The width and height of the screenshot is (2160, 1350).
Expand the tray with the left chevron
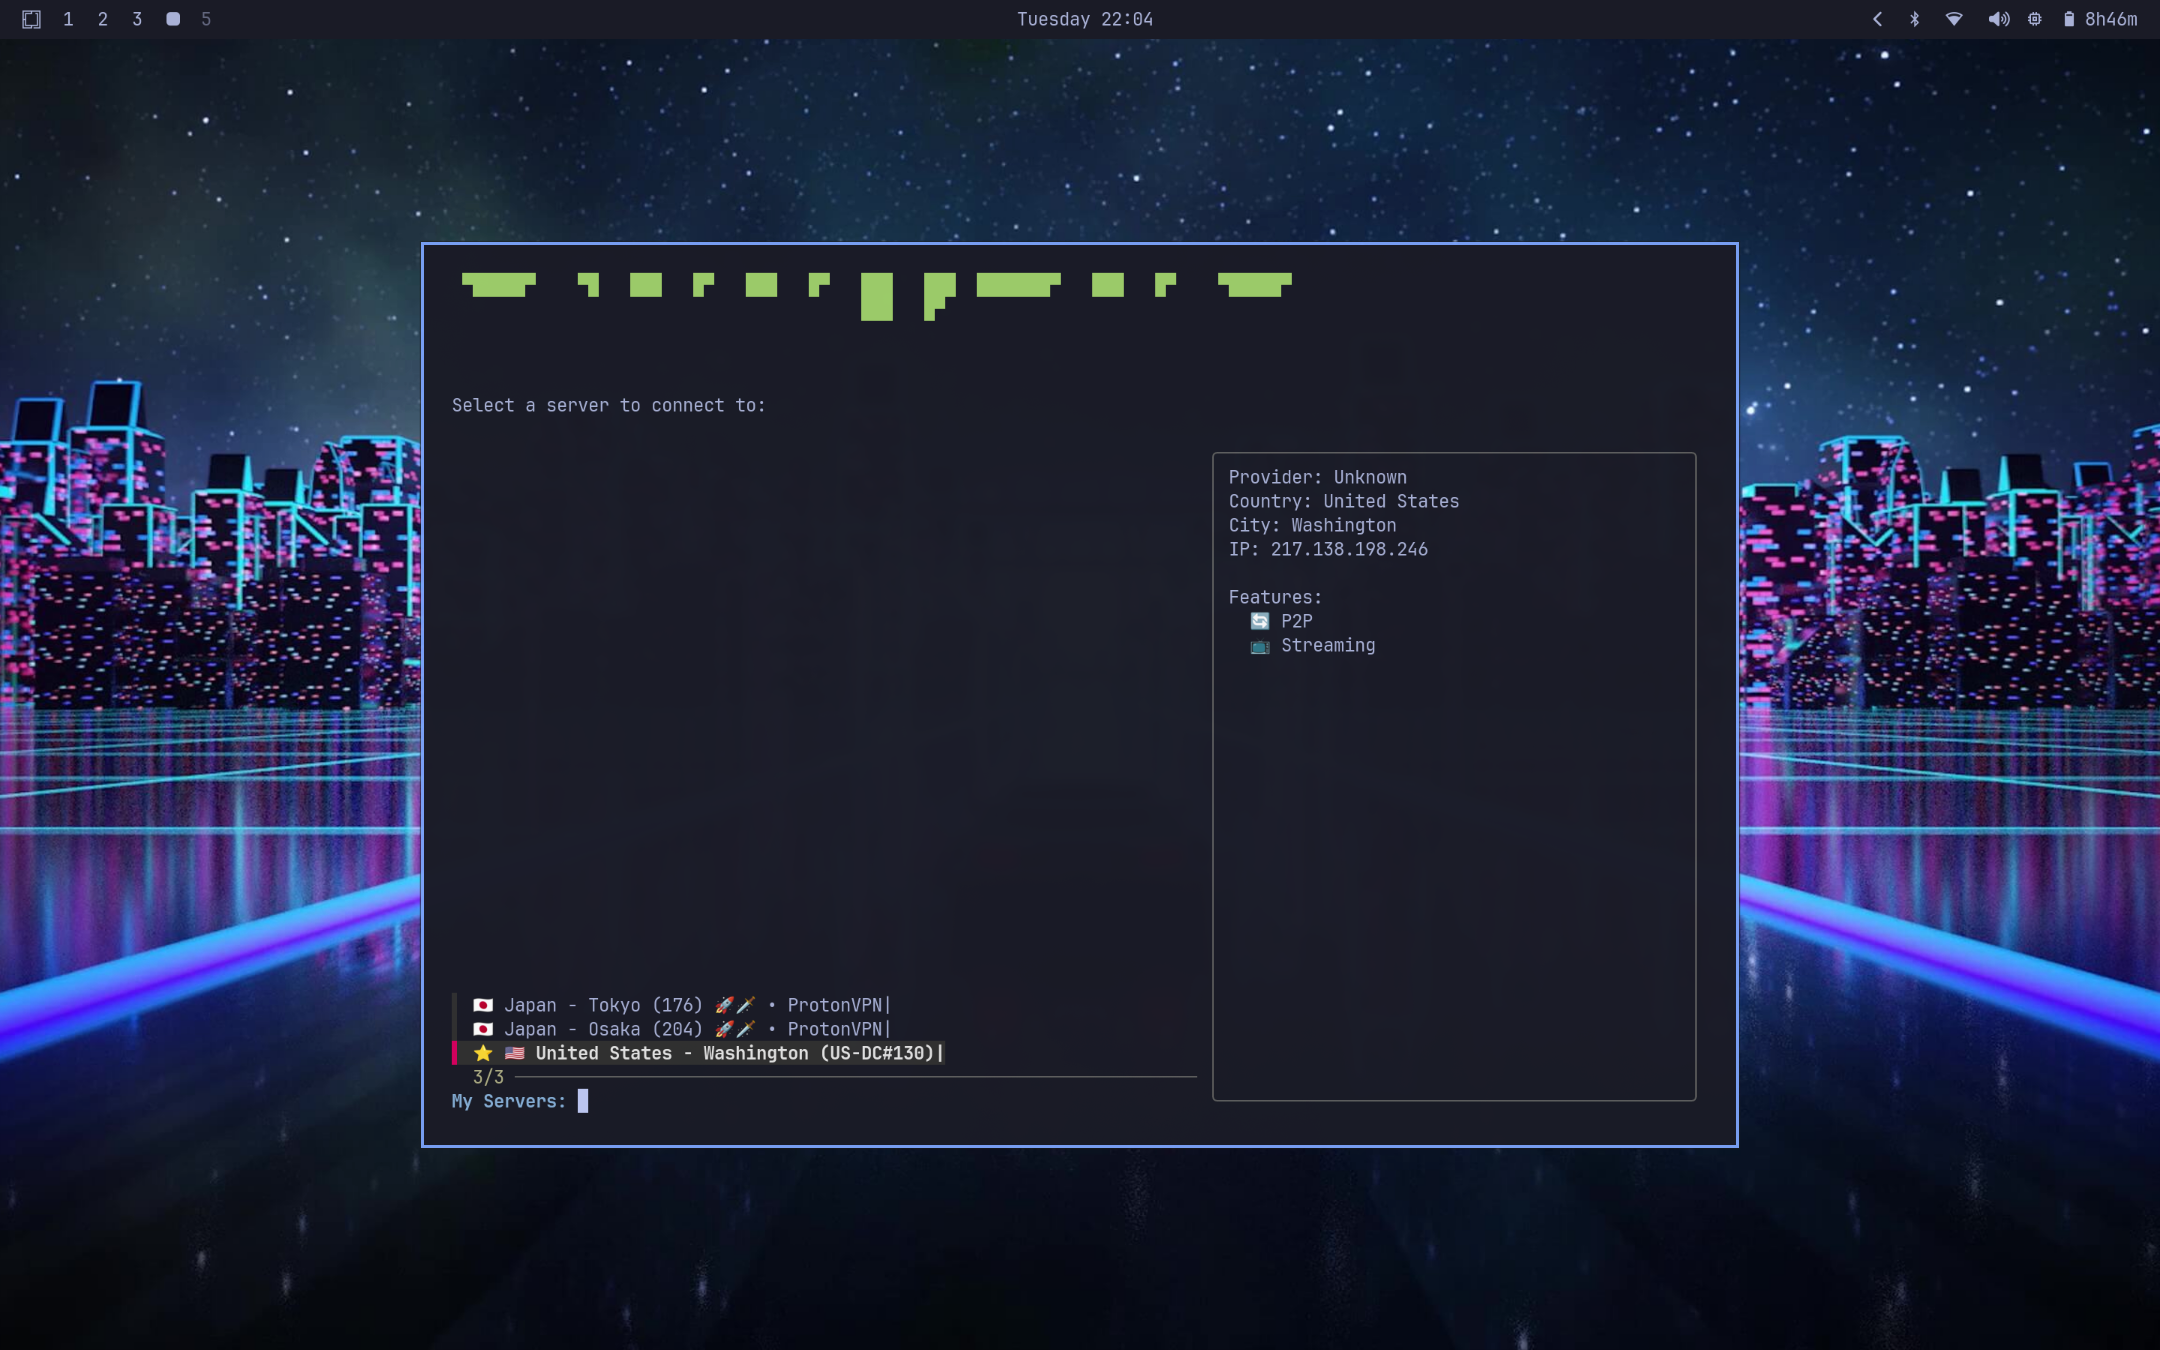click(1877, 19)
